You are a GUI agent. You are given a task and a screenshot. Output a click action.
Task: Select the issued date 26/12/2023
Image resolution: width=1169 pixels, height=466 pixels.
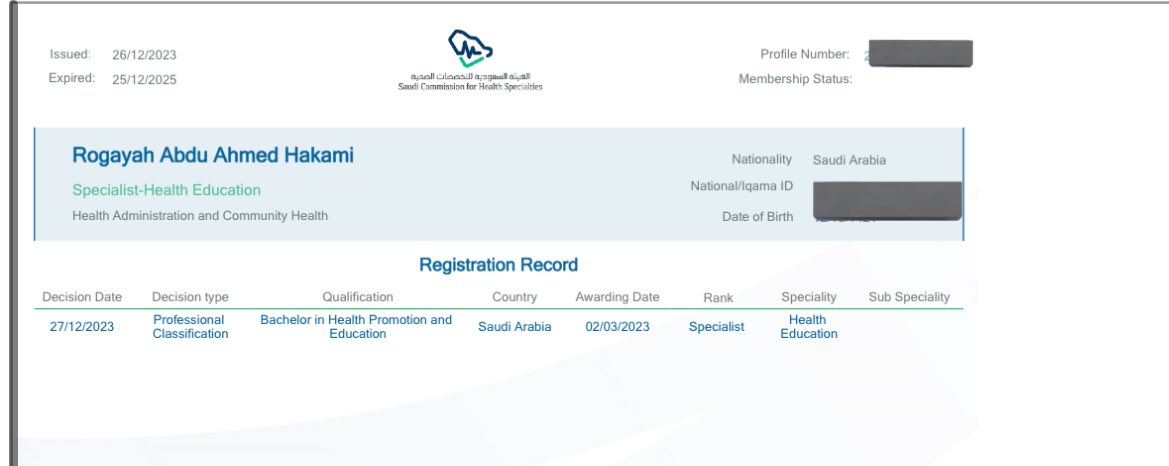click(x=145, y=55)
